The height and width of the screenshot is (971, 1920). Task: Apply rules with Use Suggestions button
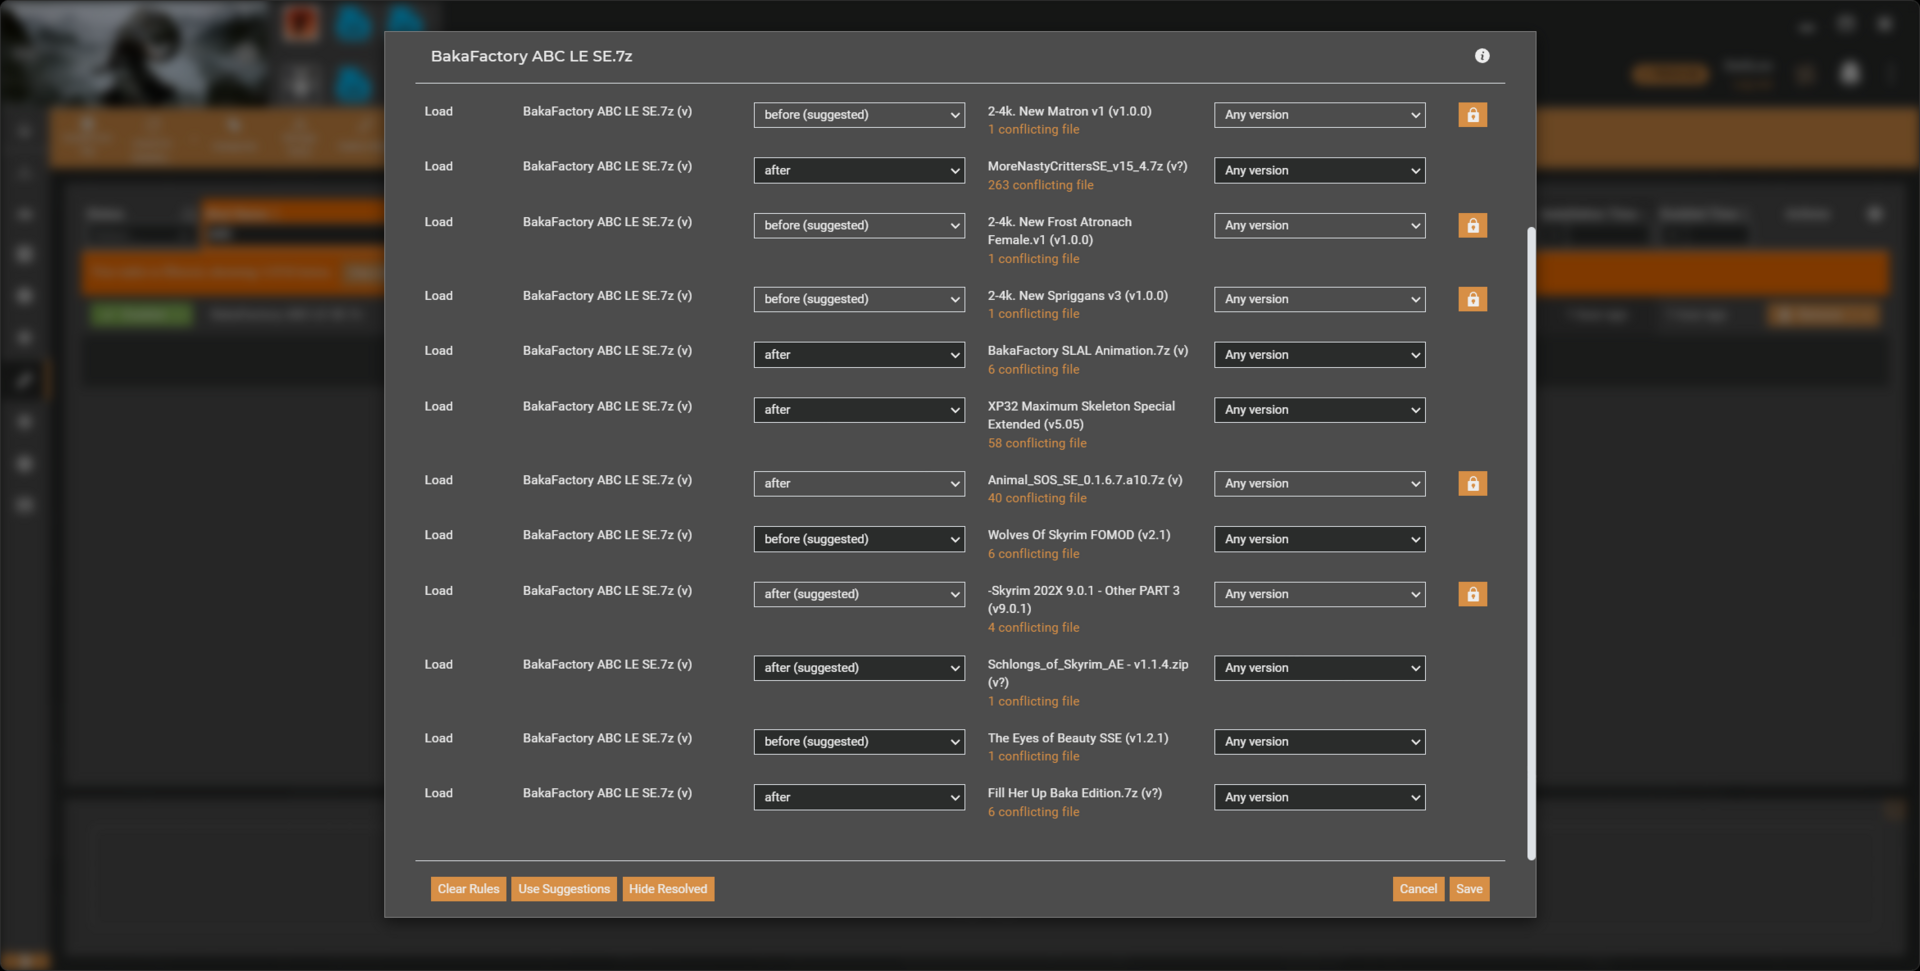click(564, 889)
